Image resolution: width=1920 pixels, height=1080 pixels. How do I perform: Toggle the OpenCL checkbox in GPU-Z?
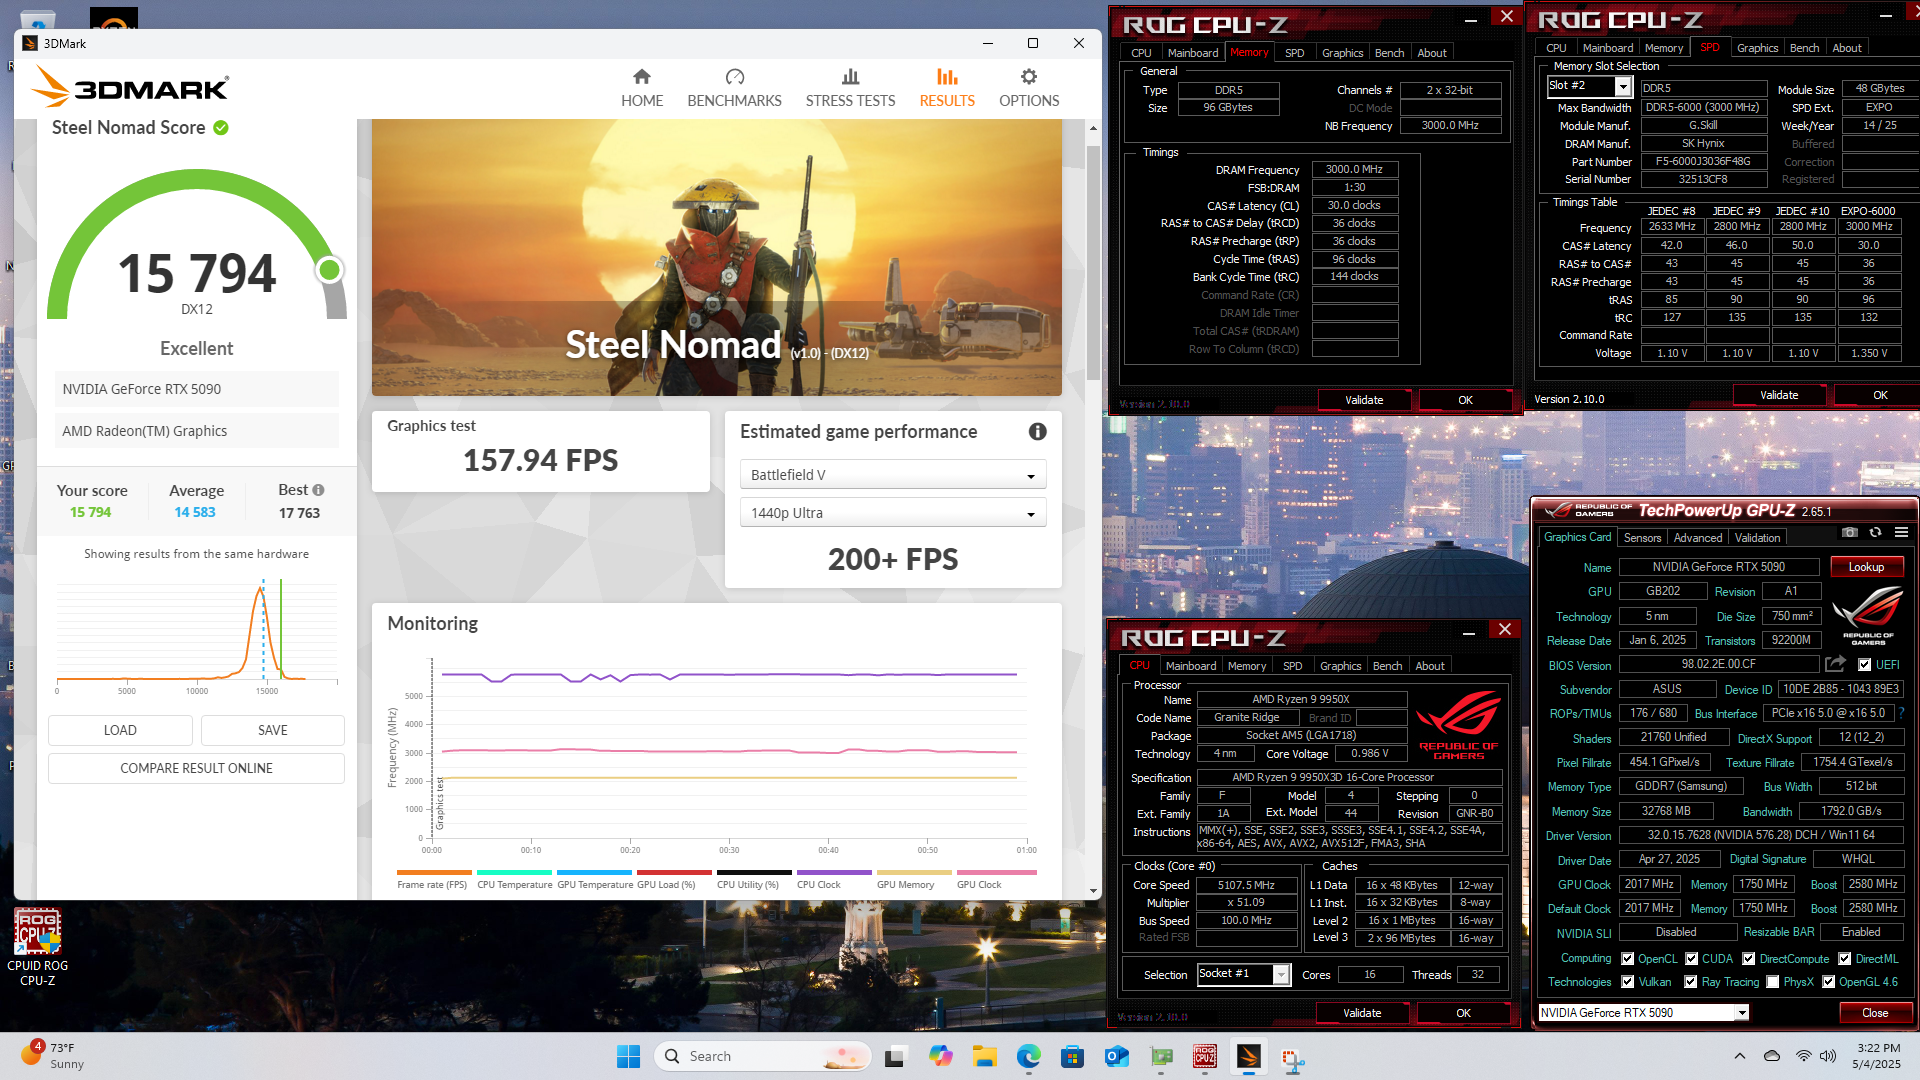[1627, 958]
